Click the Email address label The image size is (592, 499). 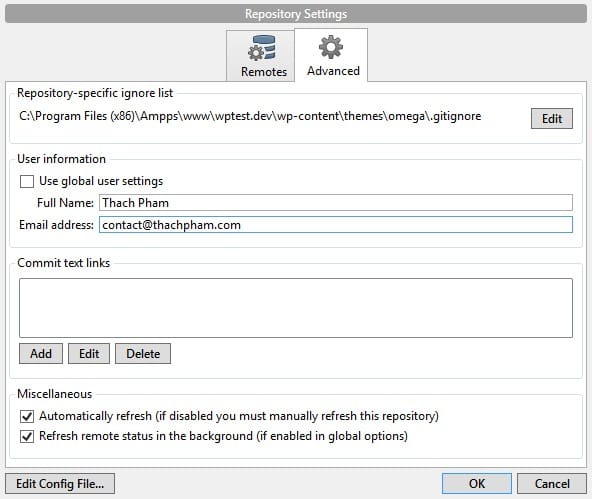(x=56, y=225)
